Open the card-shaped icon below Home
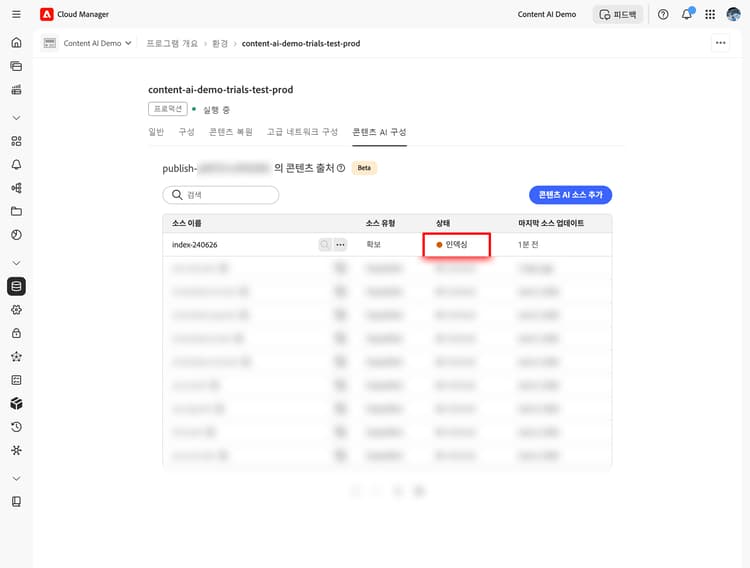The height and width of the screenshot is (568, 750). click(16, 66)
